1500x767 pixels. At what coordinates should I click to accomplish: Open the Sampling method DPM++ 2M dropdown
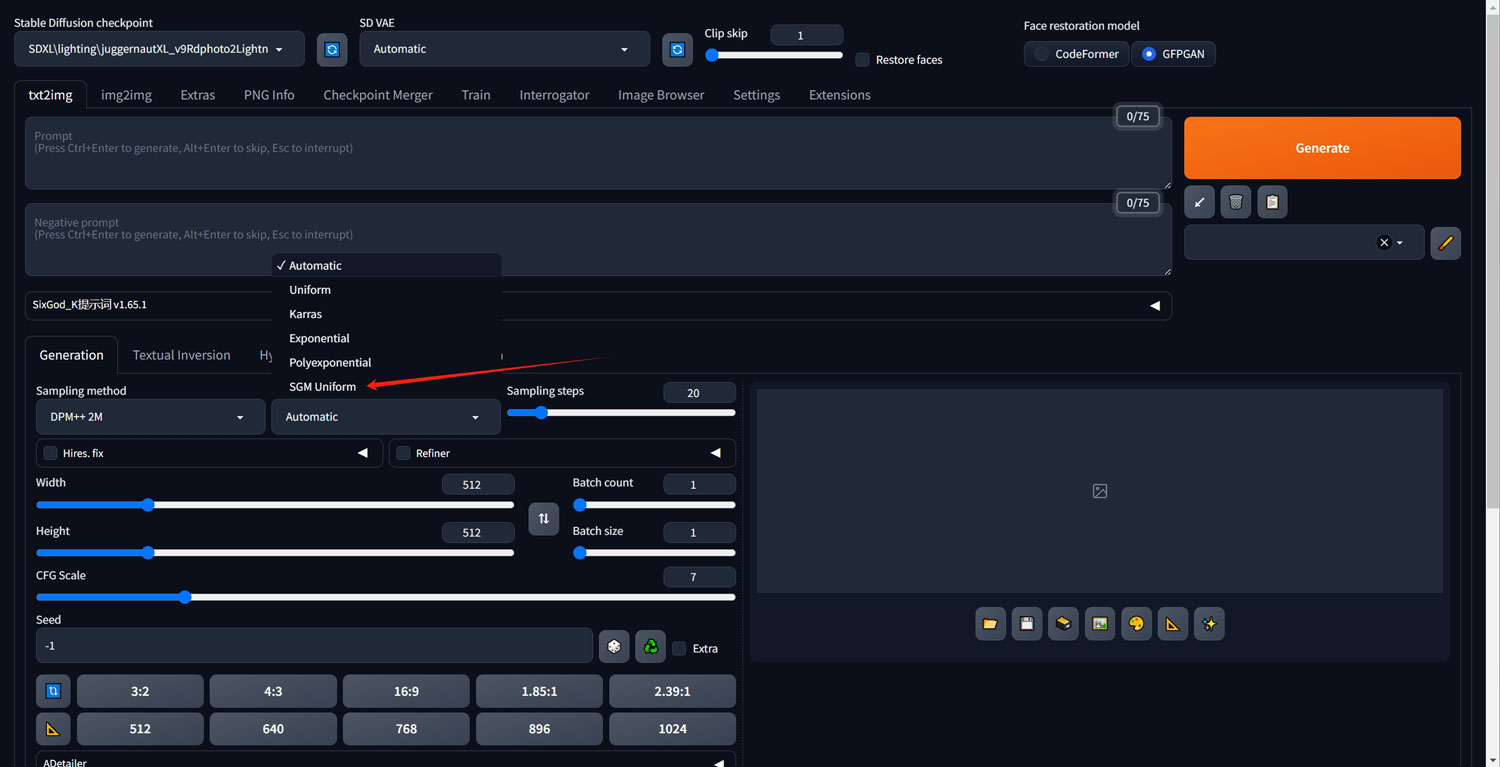(x=147, y=417)
